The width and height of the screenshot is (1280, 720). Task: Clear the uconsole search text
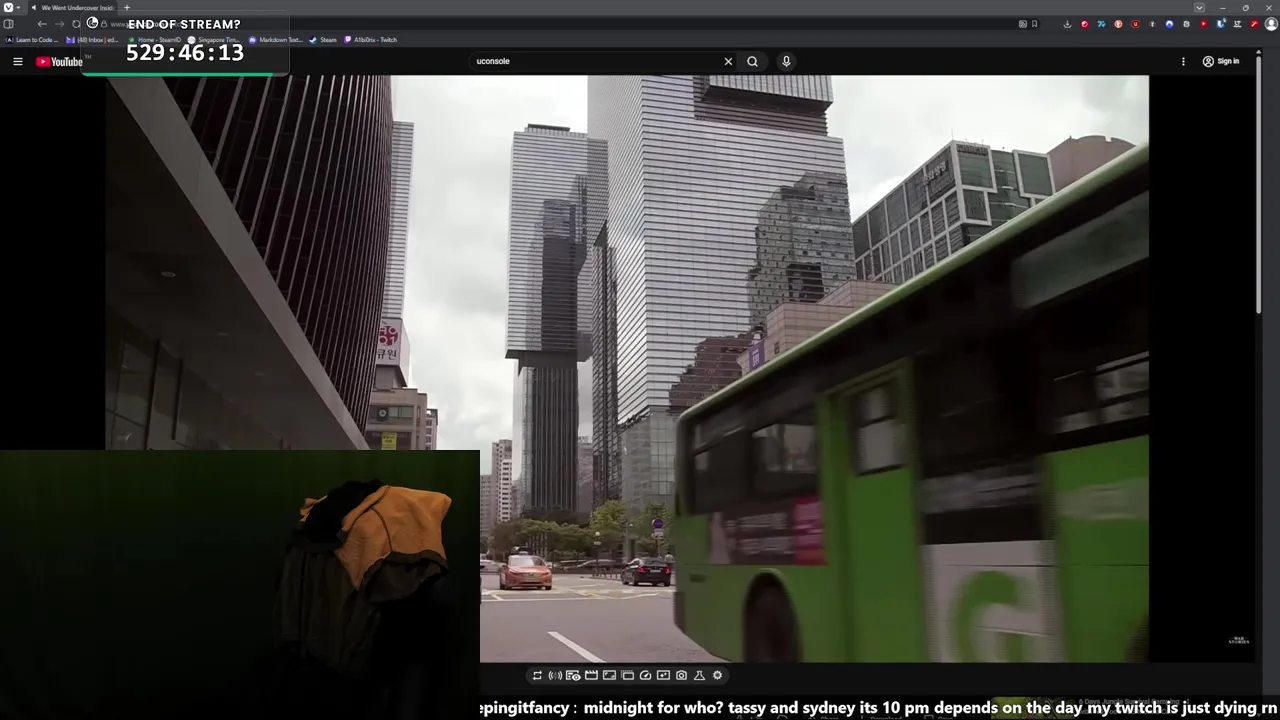(728, 61)
